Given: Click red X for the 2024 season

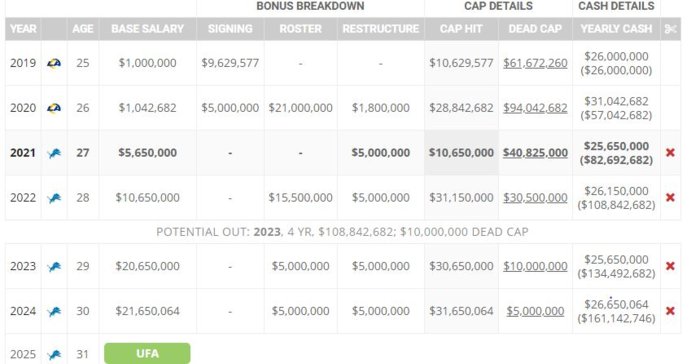Looking at the screenshot, I should point(670,311).
